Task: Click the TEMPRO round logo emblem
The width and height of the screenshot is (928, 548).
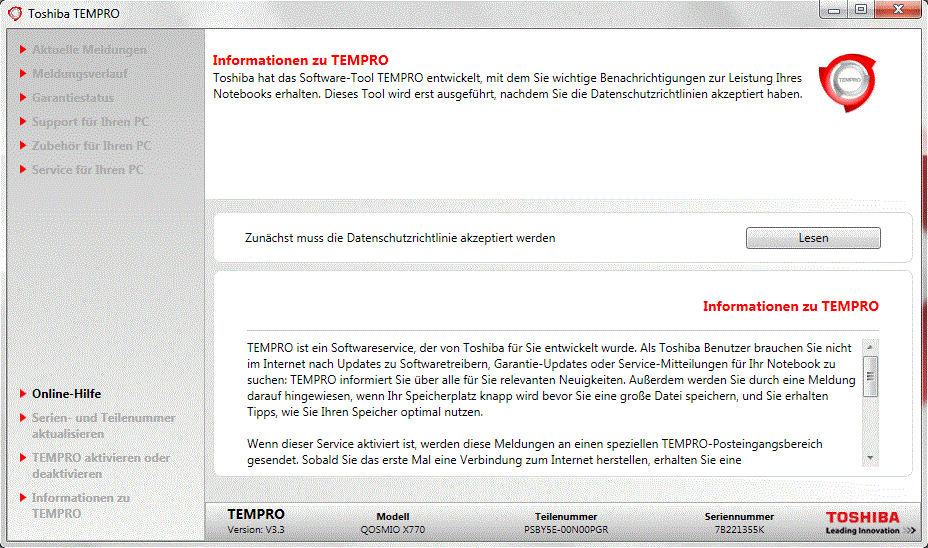Action: tap(848, 82)
